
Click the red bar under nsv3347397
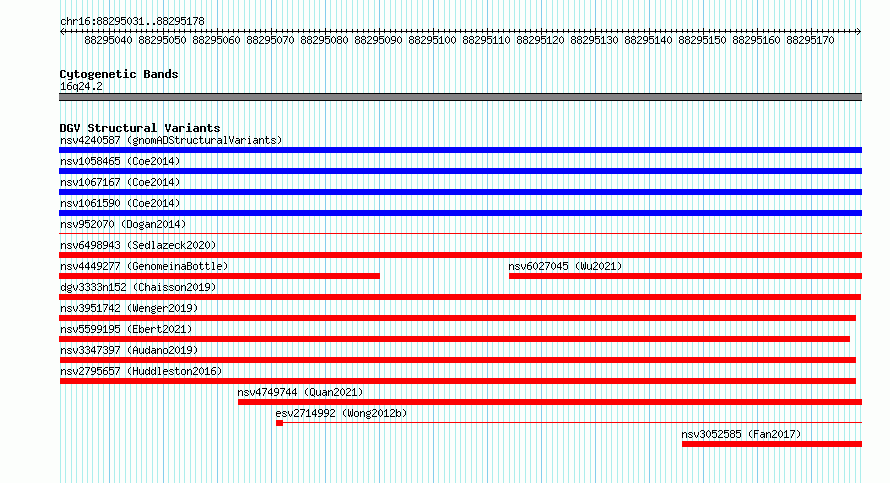coord(457,360)
